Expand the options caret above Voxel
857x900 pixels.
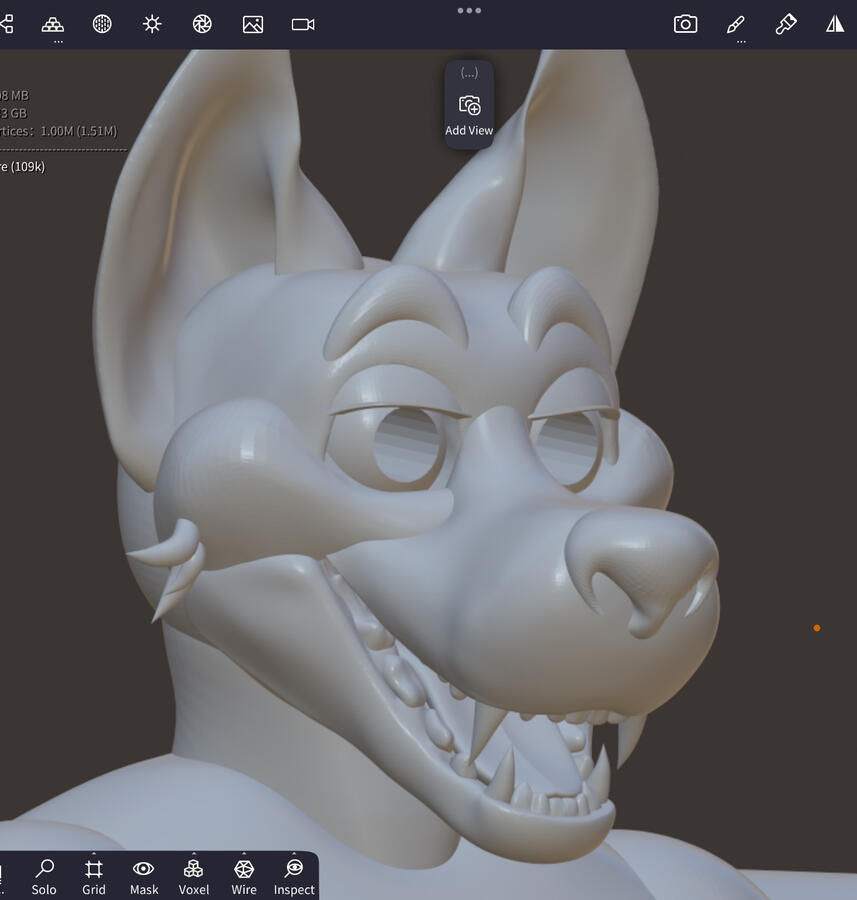coord(194,855)
